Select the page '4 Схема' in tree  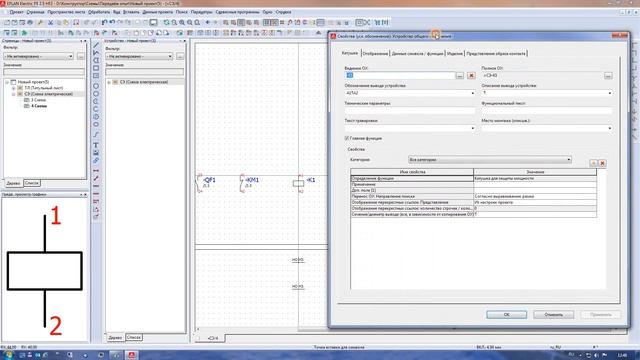click(x=39, y=106)
